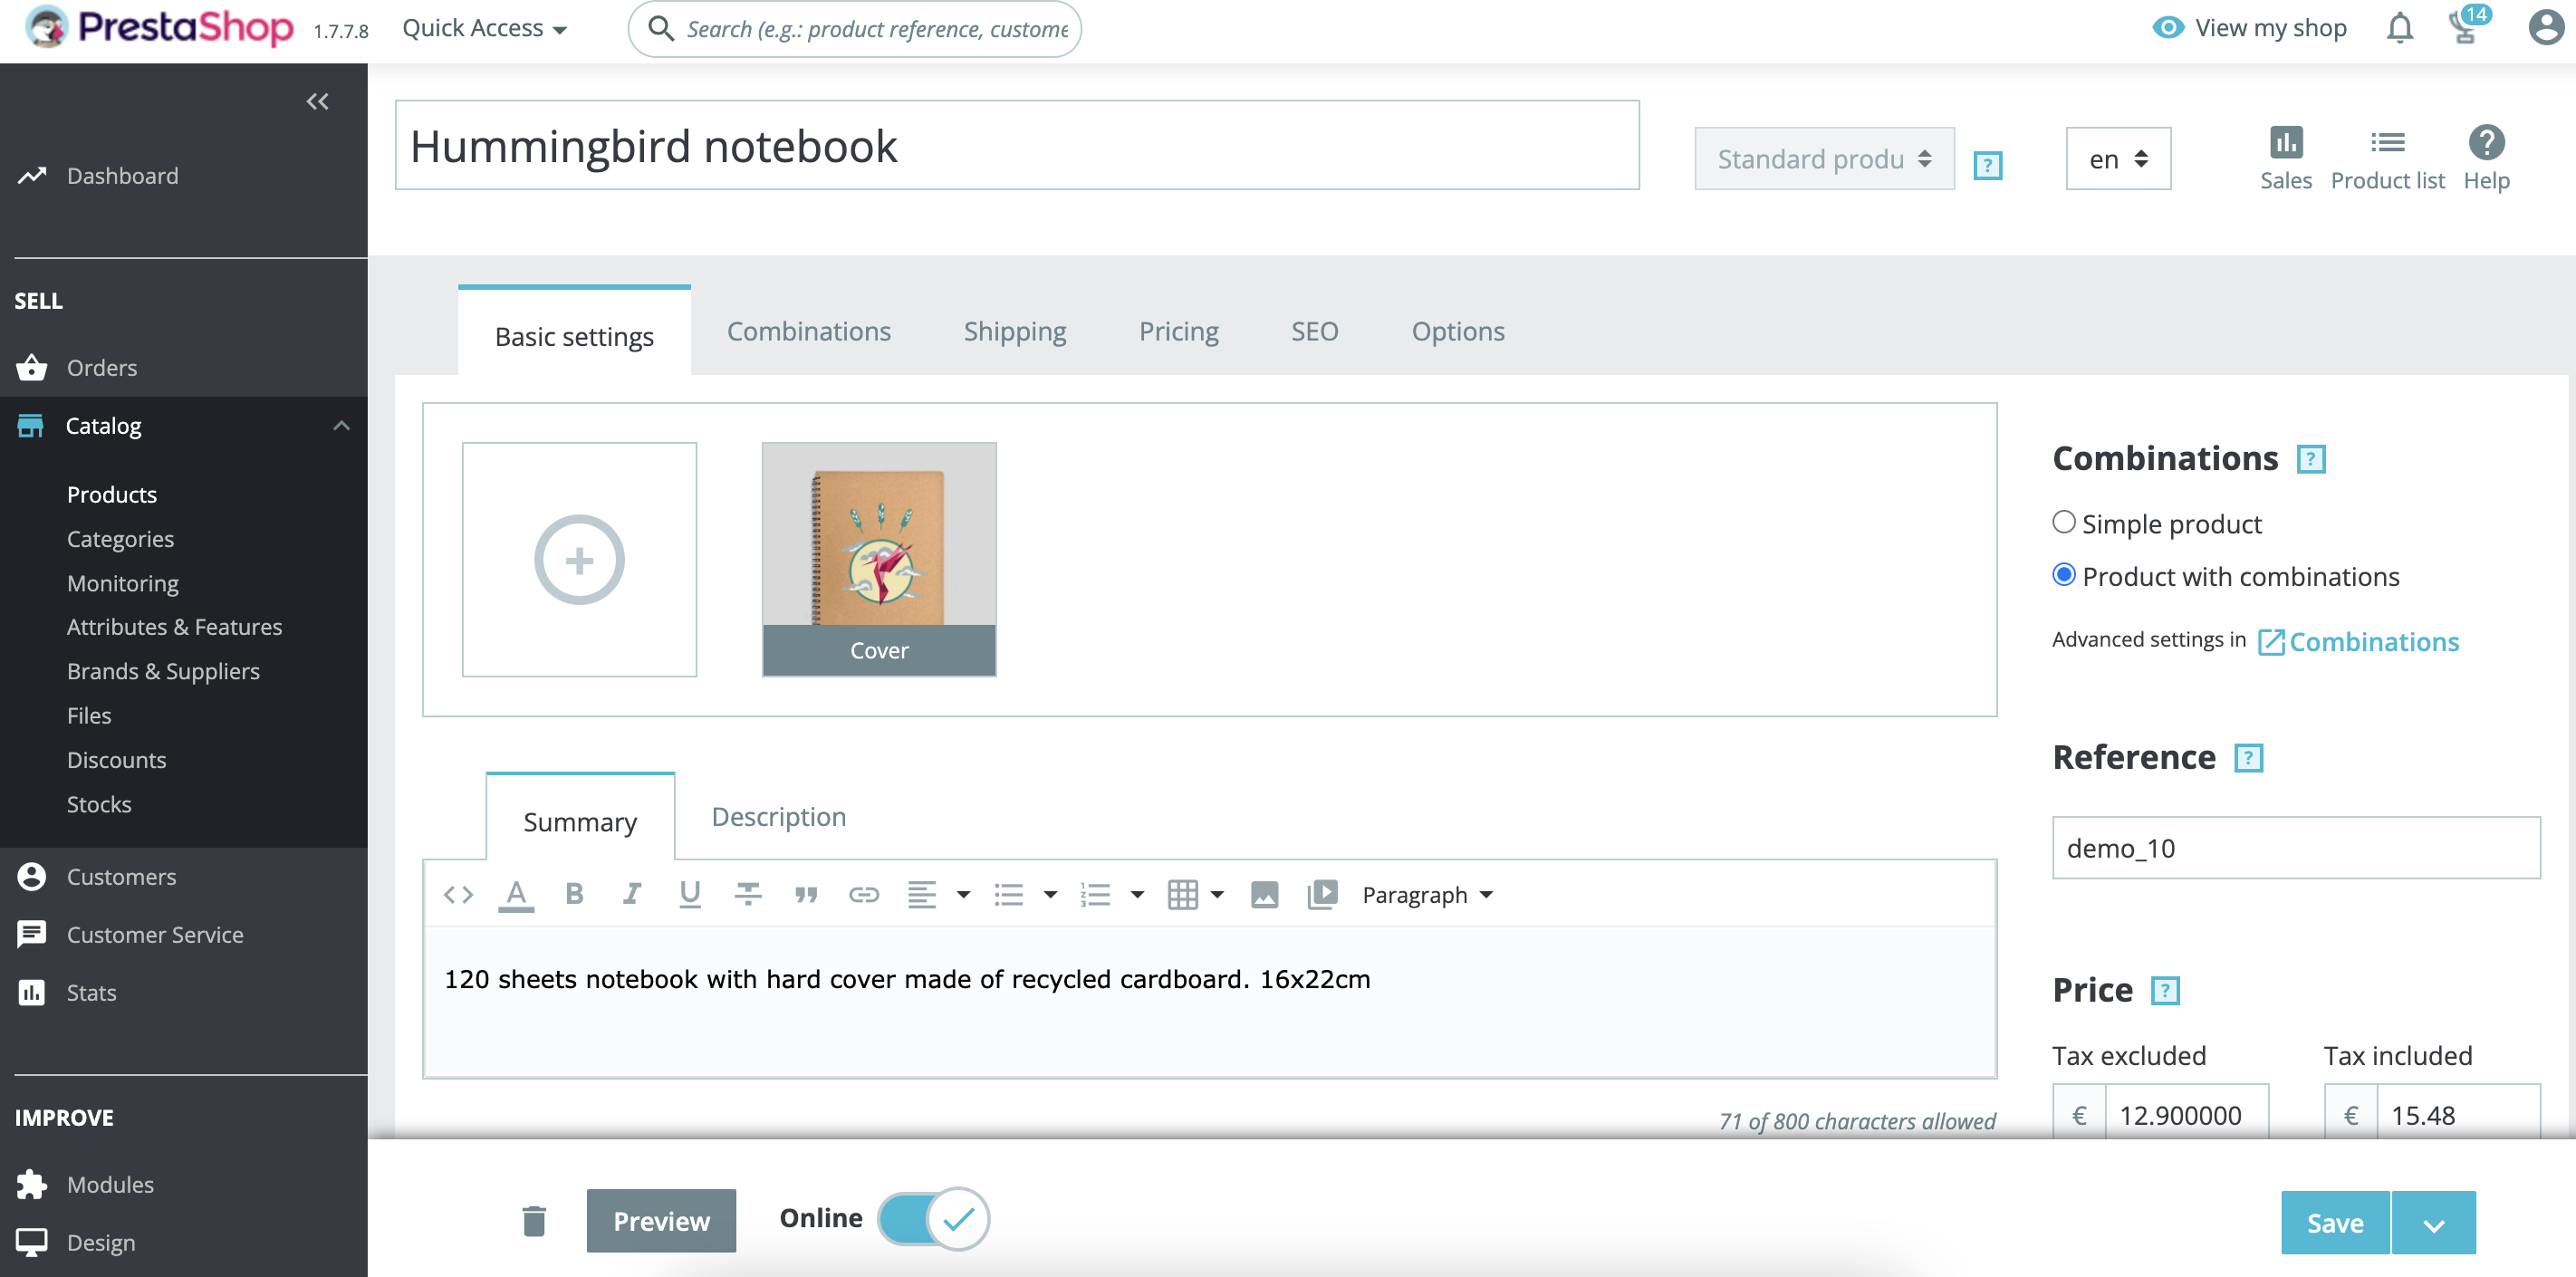This screenshot has width=2576, height=1277.
Task: Select the Simple product radio button
Action: [2065, 522]
